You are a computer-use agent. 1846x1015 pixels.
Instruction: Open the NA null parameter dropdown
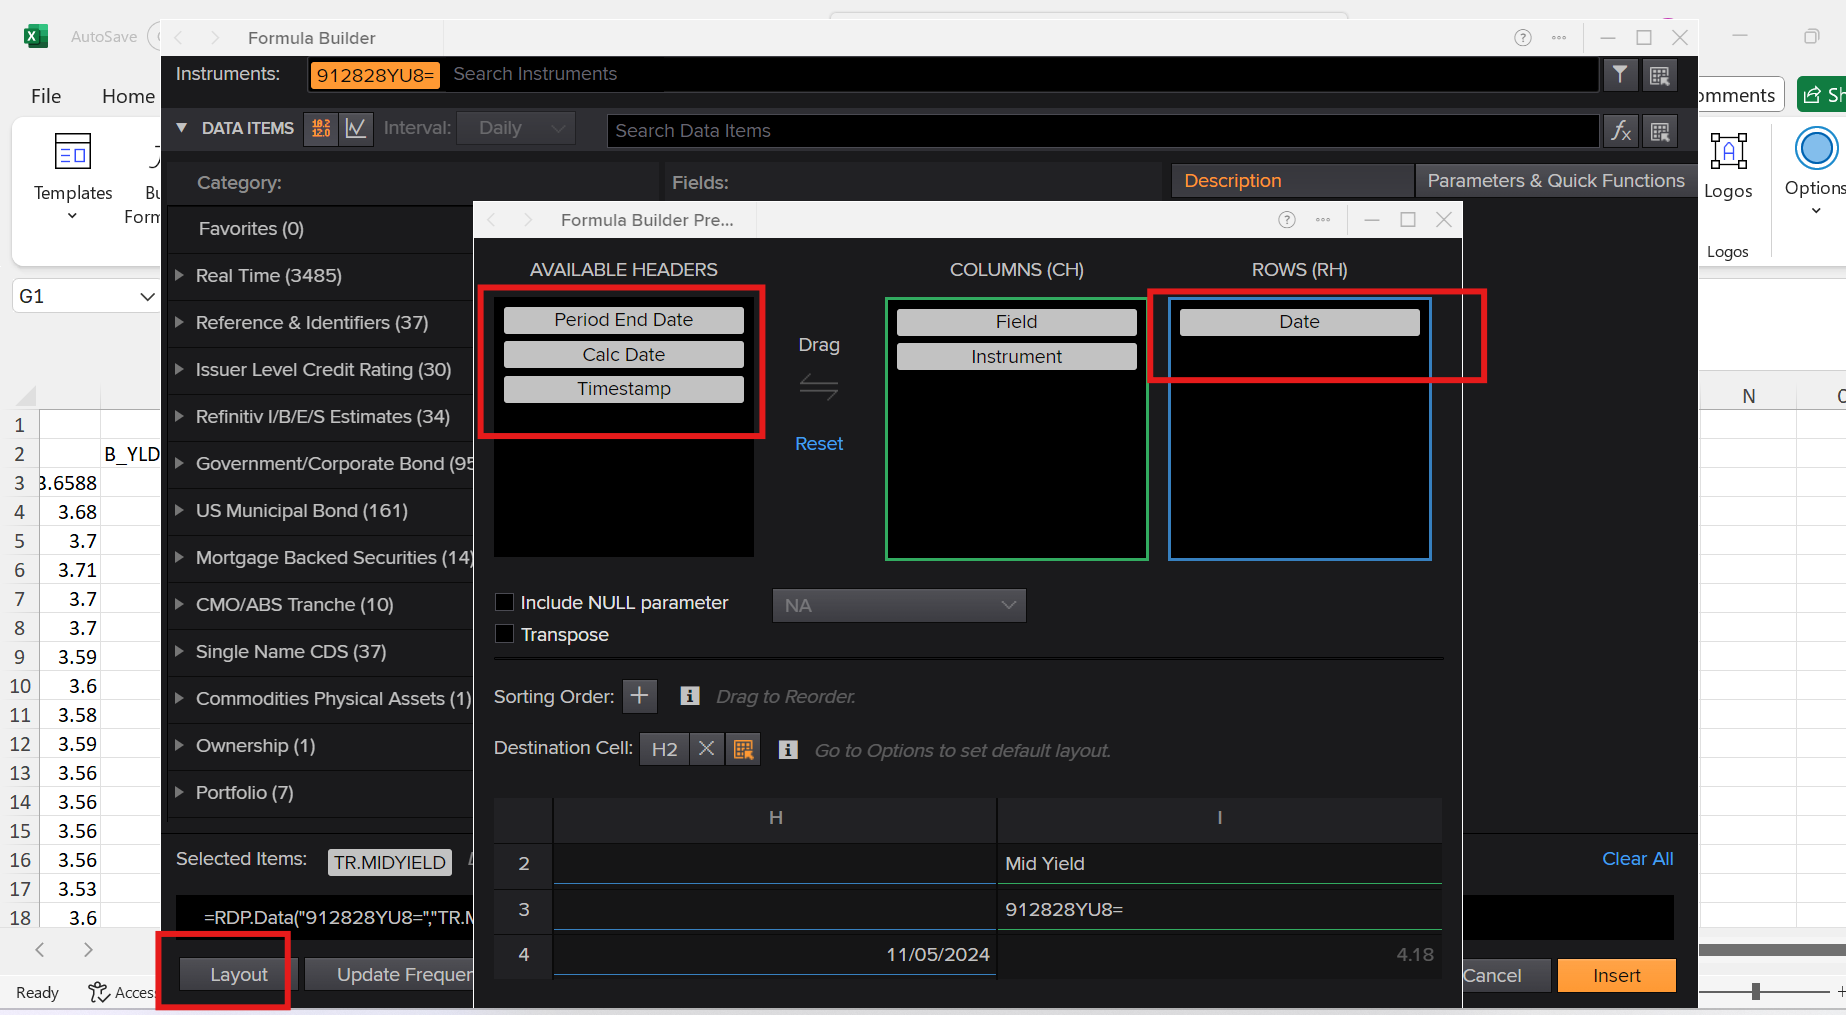click(899, 605)
